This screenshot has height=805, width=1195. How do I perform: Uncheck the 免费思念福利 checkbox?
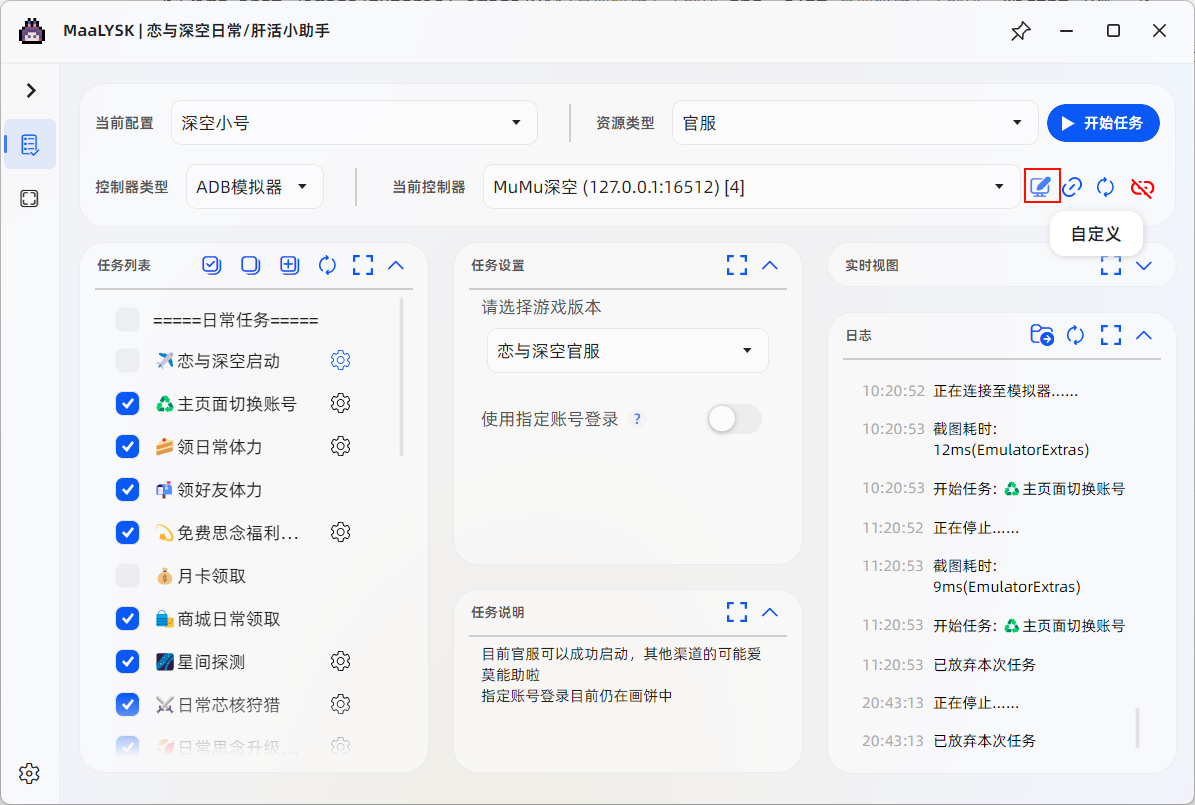[127, 532]
